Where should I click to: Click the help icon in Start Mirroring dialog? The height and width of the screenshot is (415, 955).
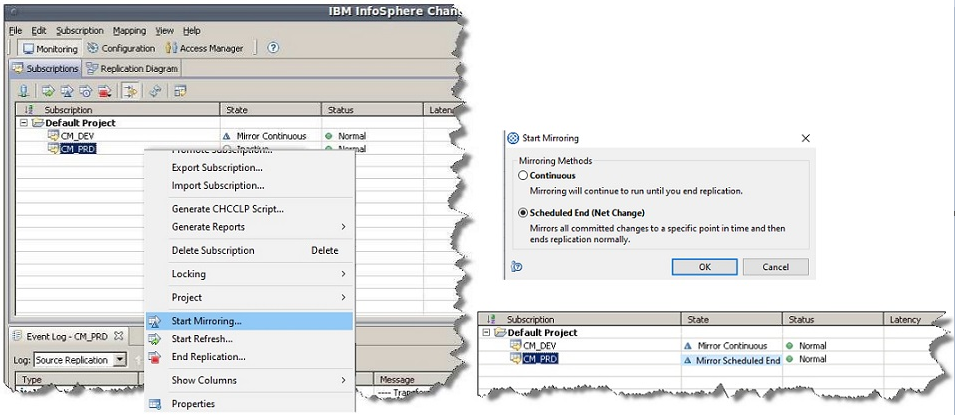click(516, 267)
